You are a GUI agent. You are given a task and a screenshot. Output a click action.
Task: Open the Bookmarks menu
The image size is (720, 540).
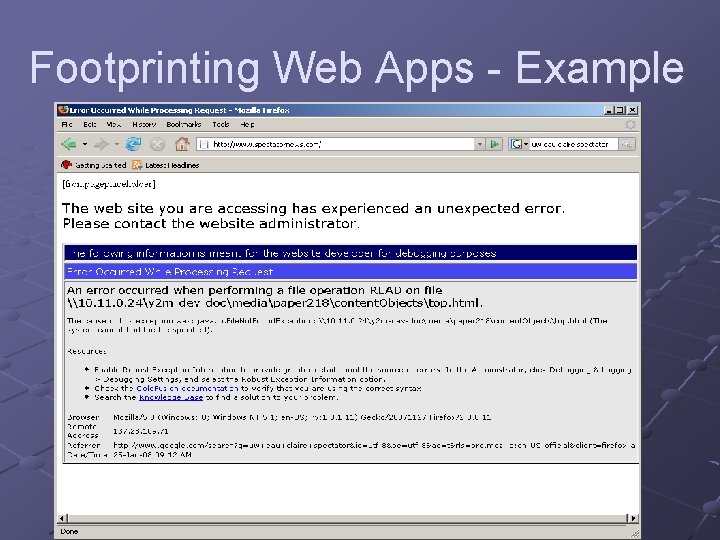184,124
